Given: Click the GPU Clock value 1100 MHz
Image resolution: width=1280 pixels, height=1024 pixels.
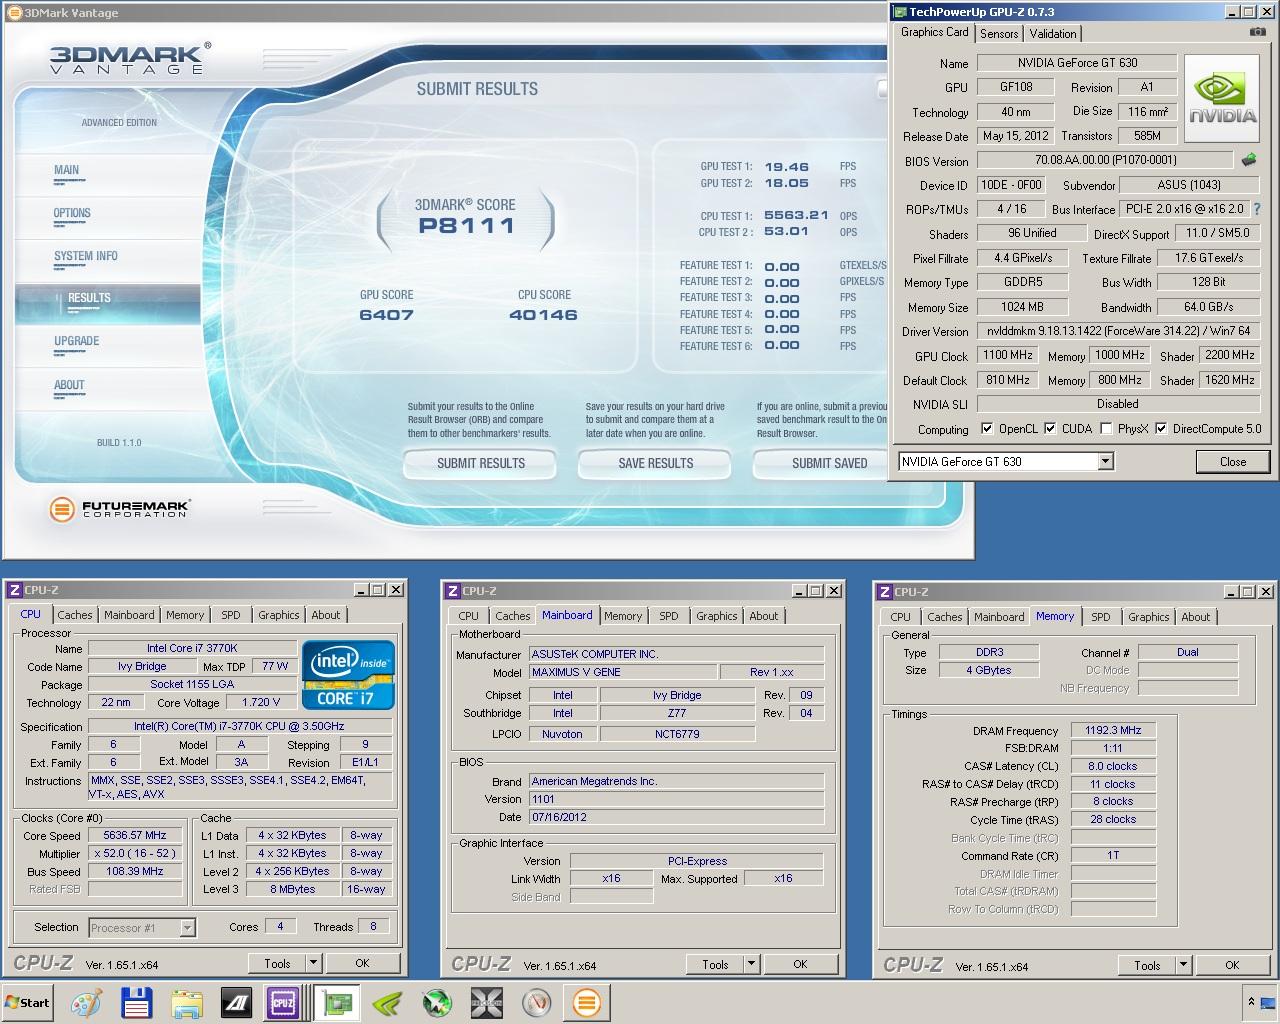Looking at the screenshot, I should pos(1008,355).
